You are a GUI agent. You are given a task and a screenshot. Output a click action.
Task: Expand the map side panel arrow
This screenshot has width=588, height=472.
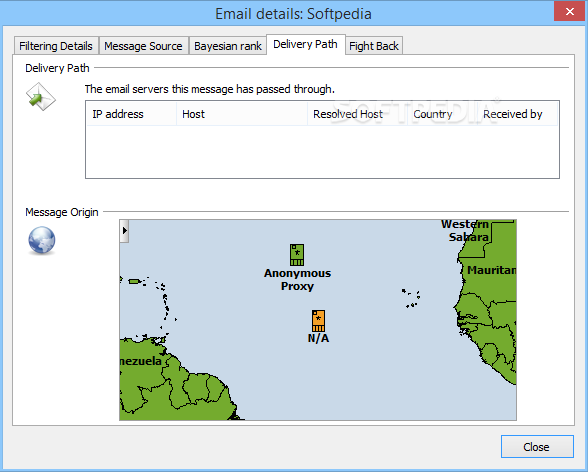pos(124,231)
